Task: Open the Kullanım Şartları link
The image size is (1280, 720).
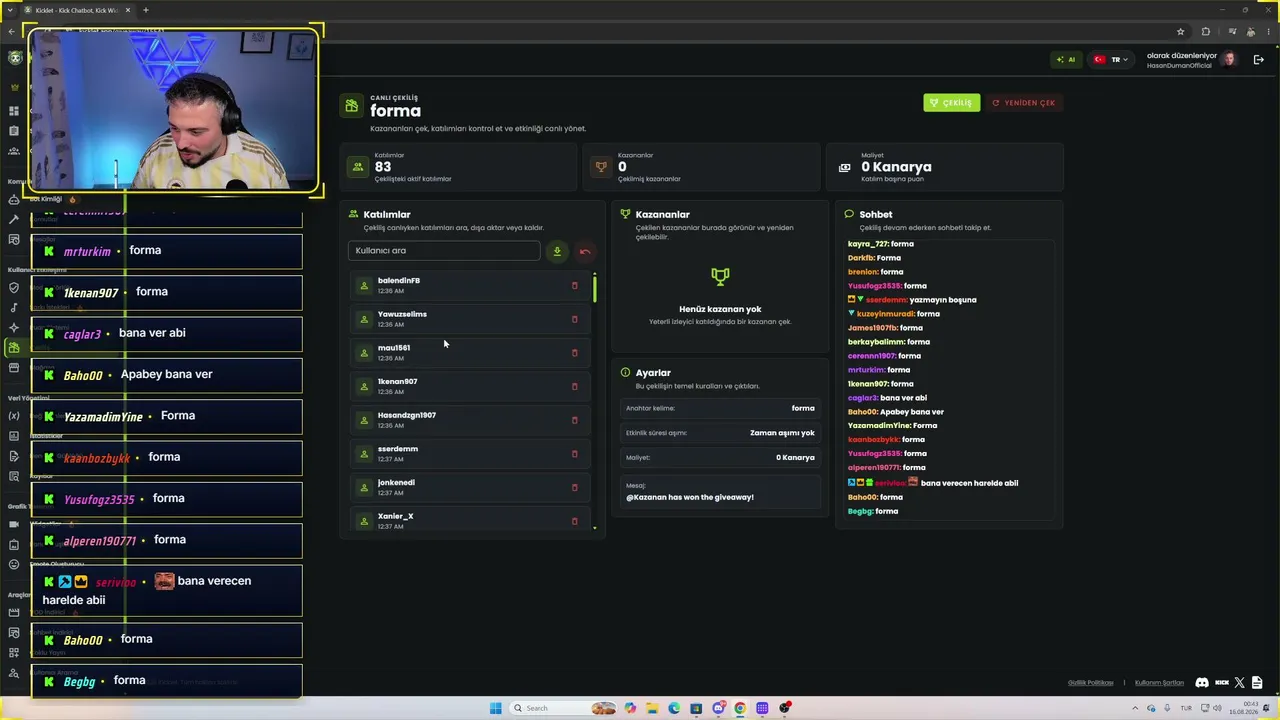Action: pos(1159,683)
